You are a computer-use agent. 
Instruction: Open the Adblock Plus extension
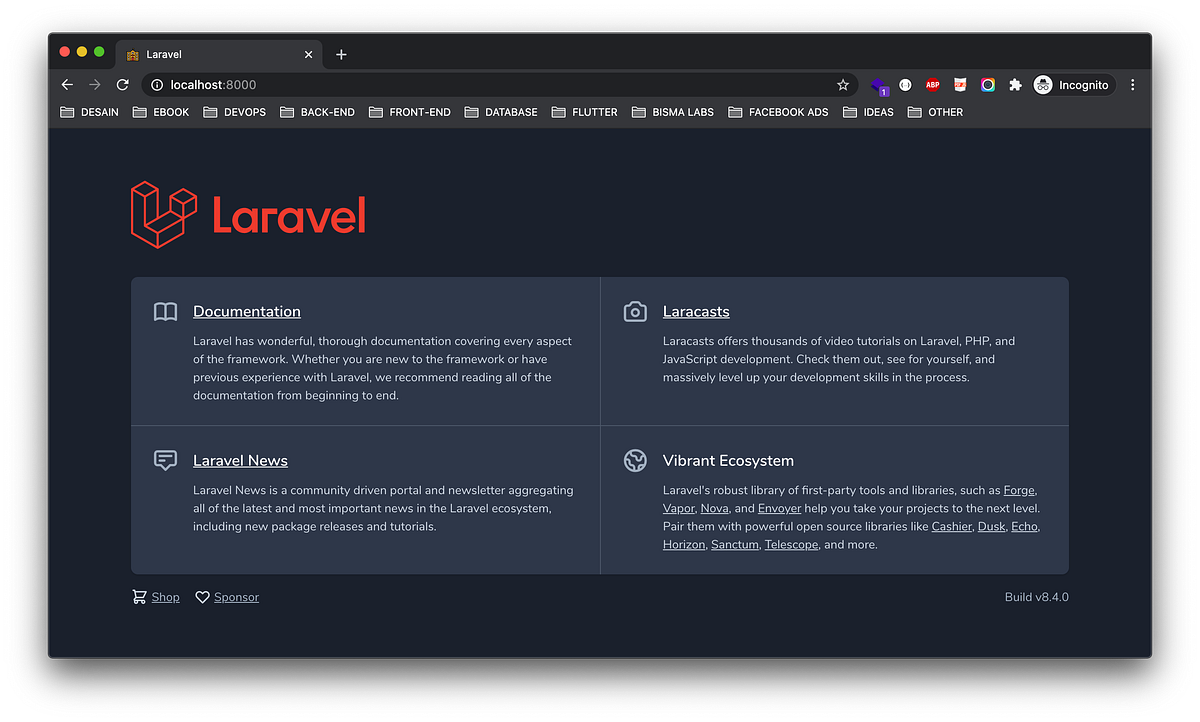click(x=932, y=85)
